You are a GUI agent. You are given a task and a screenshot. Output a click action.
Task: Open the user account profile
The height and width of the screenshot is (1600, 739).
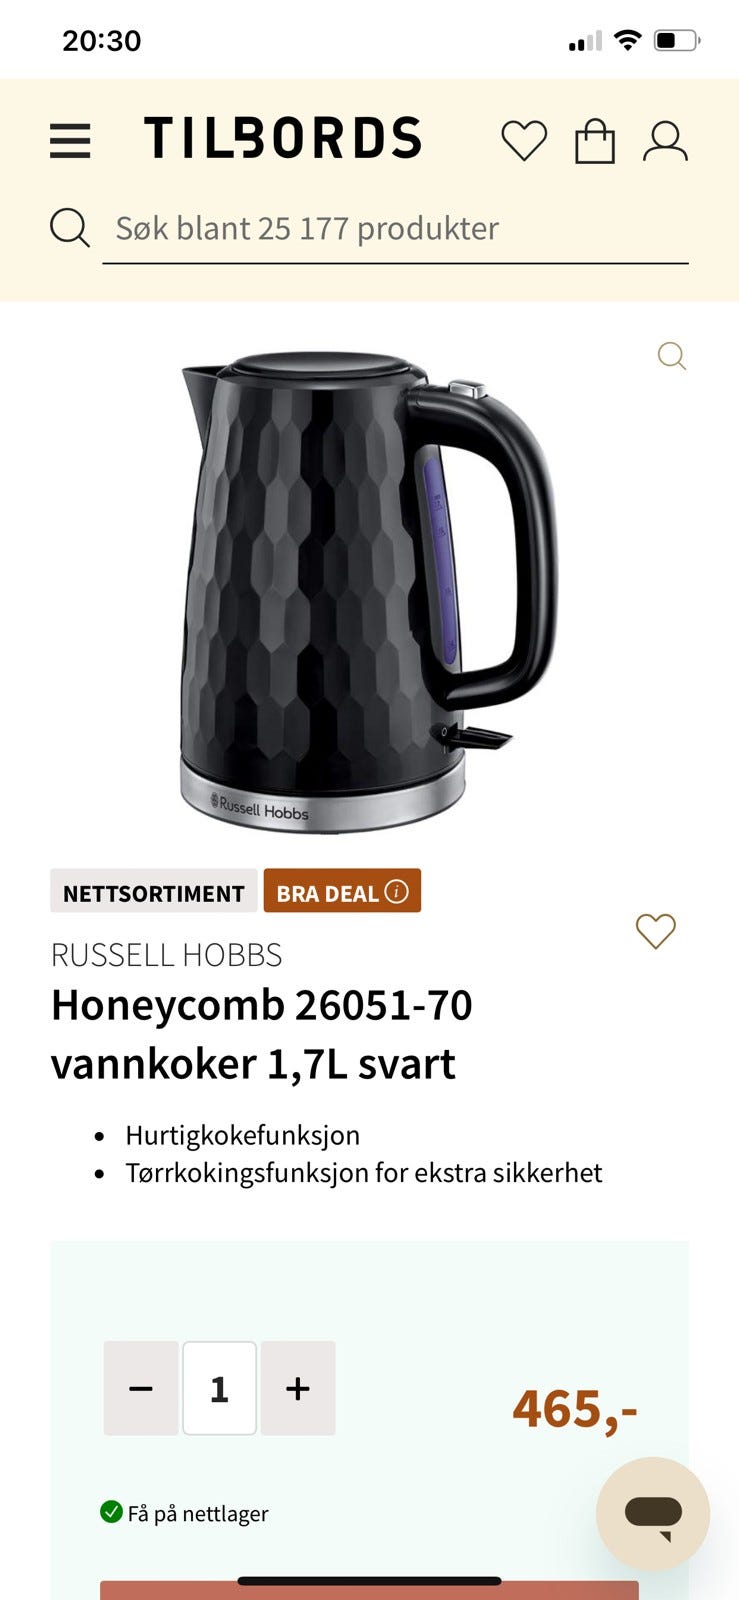pos(665,141)
